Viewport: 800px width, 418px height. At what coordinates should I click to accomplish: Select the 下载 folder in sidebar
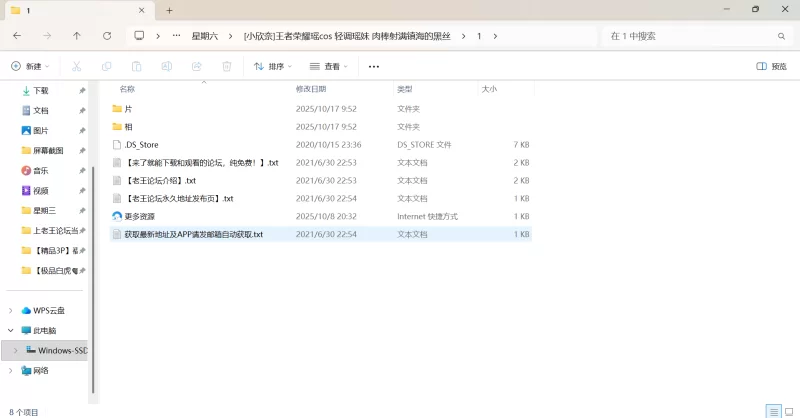pos(40,90)
